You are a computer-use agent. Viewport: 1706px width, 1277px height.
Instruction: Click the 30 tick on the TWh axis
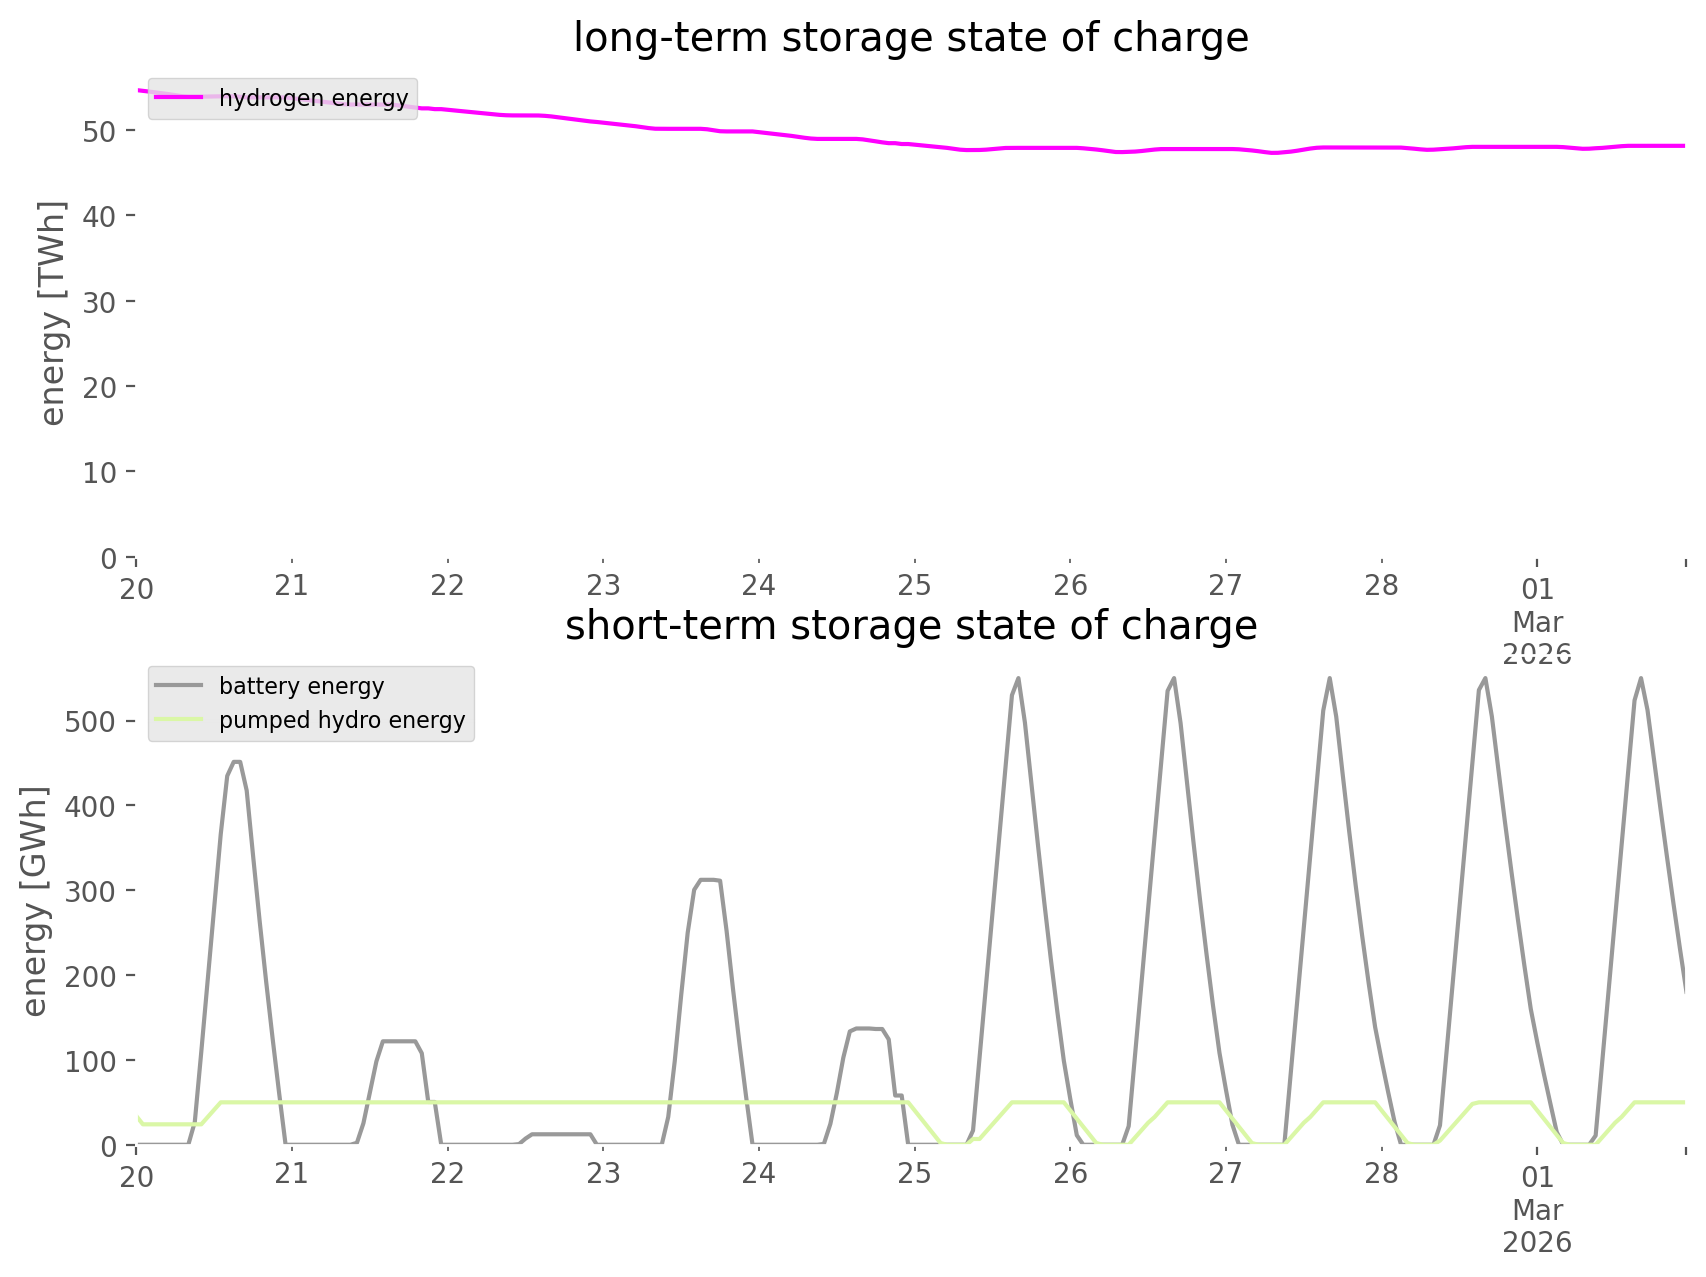click(x=100, y=302)
